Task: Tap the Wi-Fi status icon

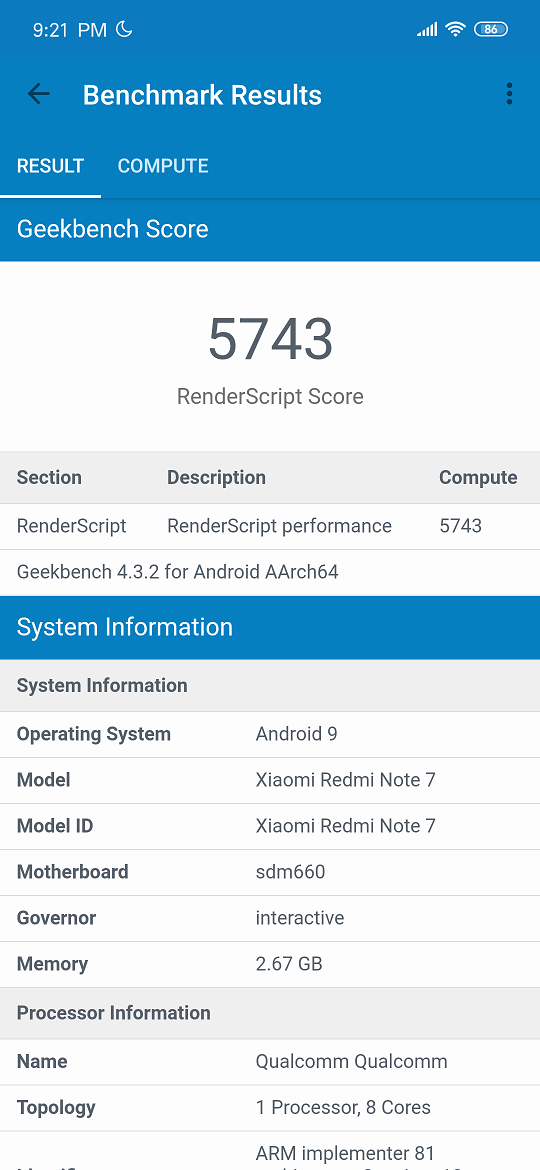Action: (x=455, y=29)
